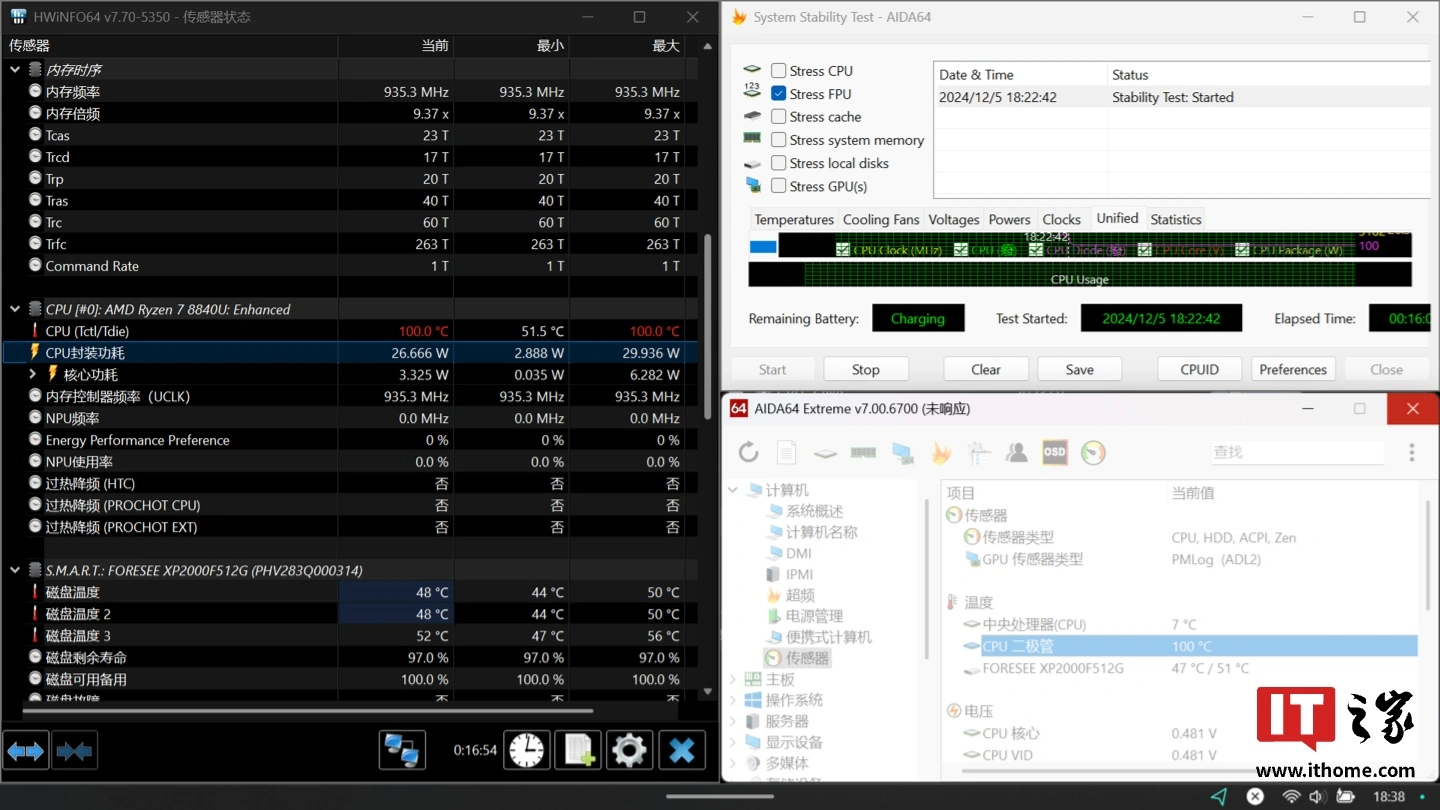Click the flame stability test icon

(x=940, y=452)
